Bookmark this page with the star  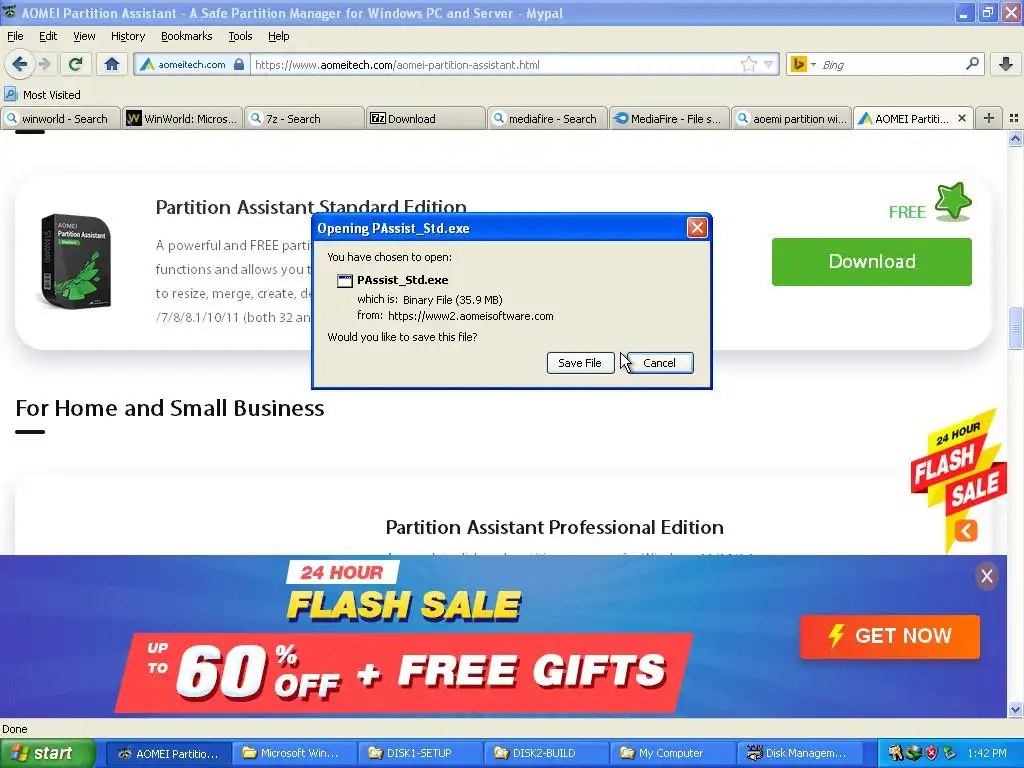coord(748,64)
